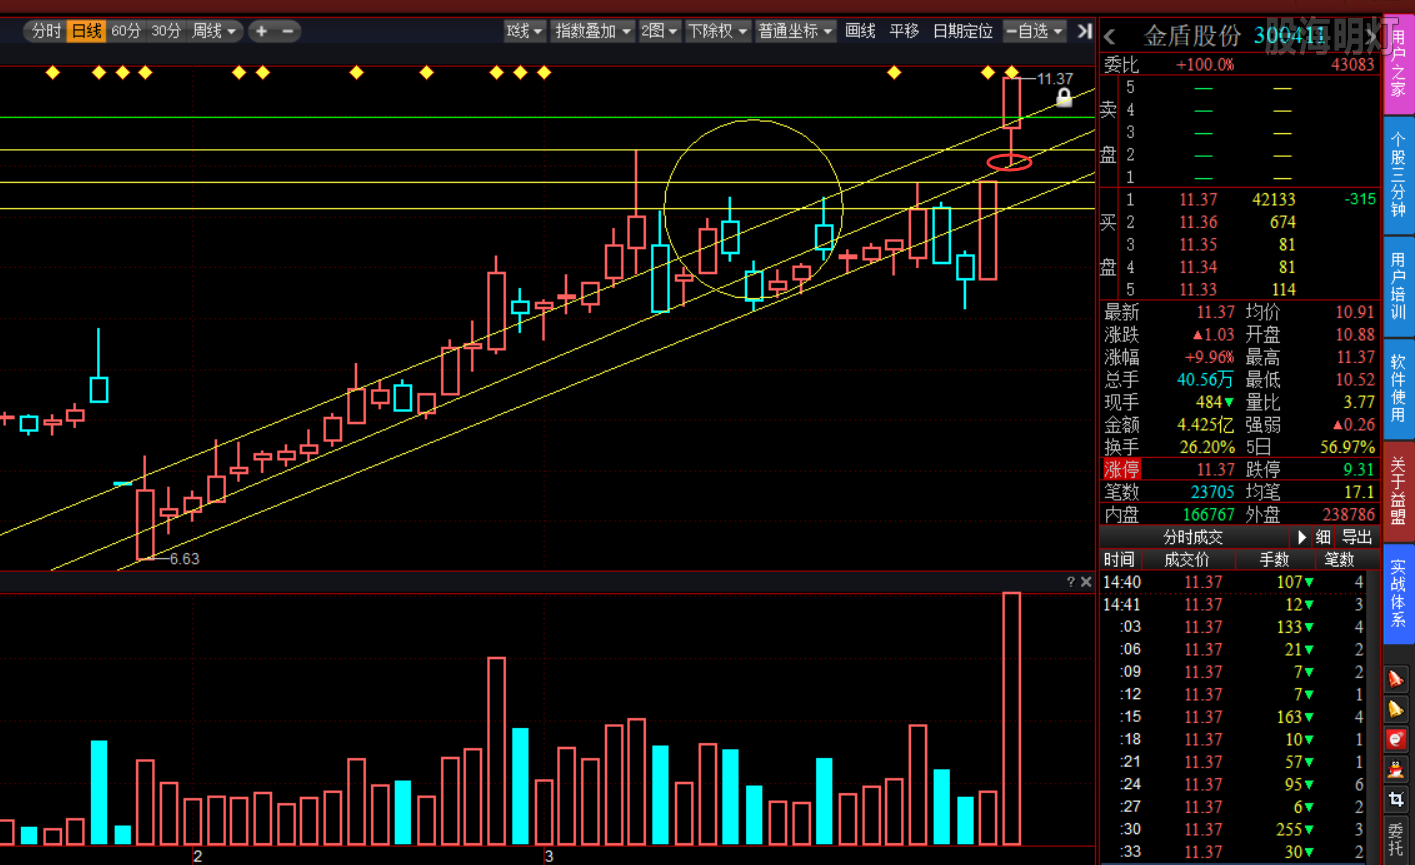Click the month 3 label on time axis
Viewport: 1415px width, 865px height.
click(548, 856)
